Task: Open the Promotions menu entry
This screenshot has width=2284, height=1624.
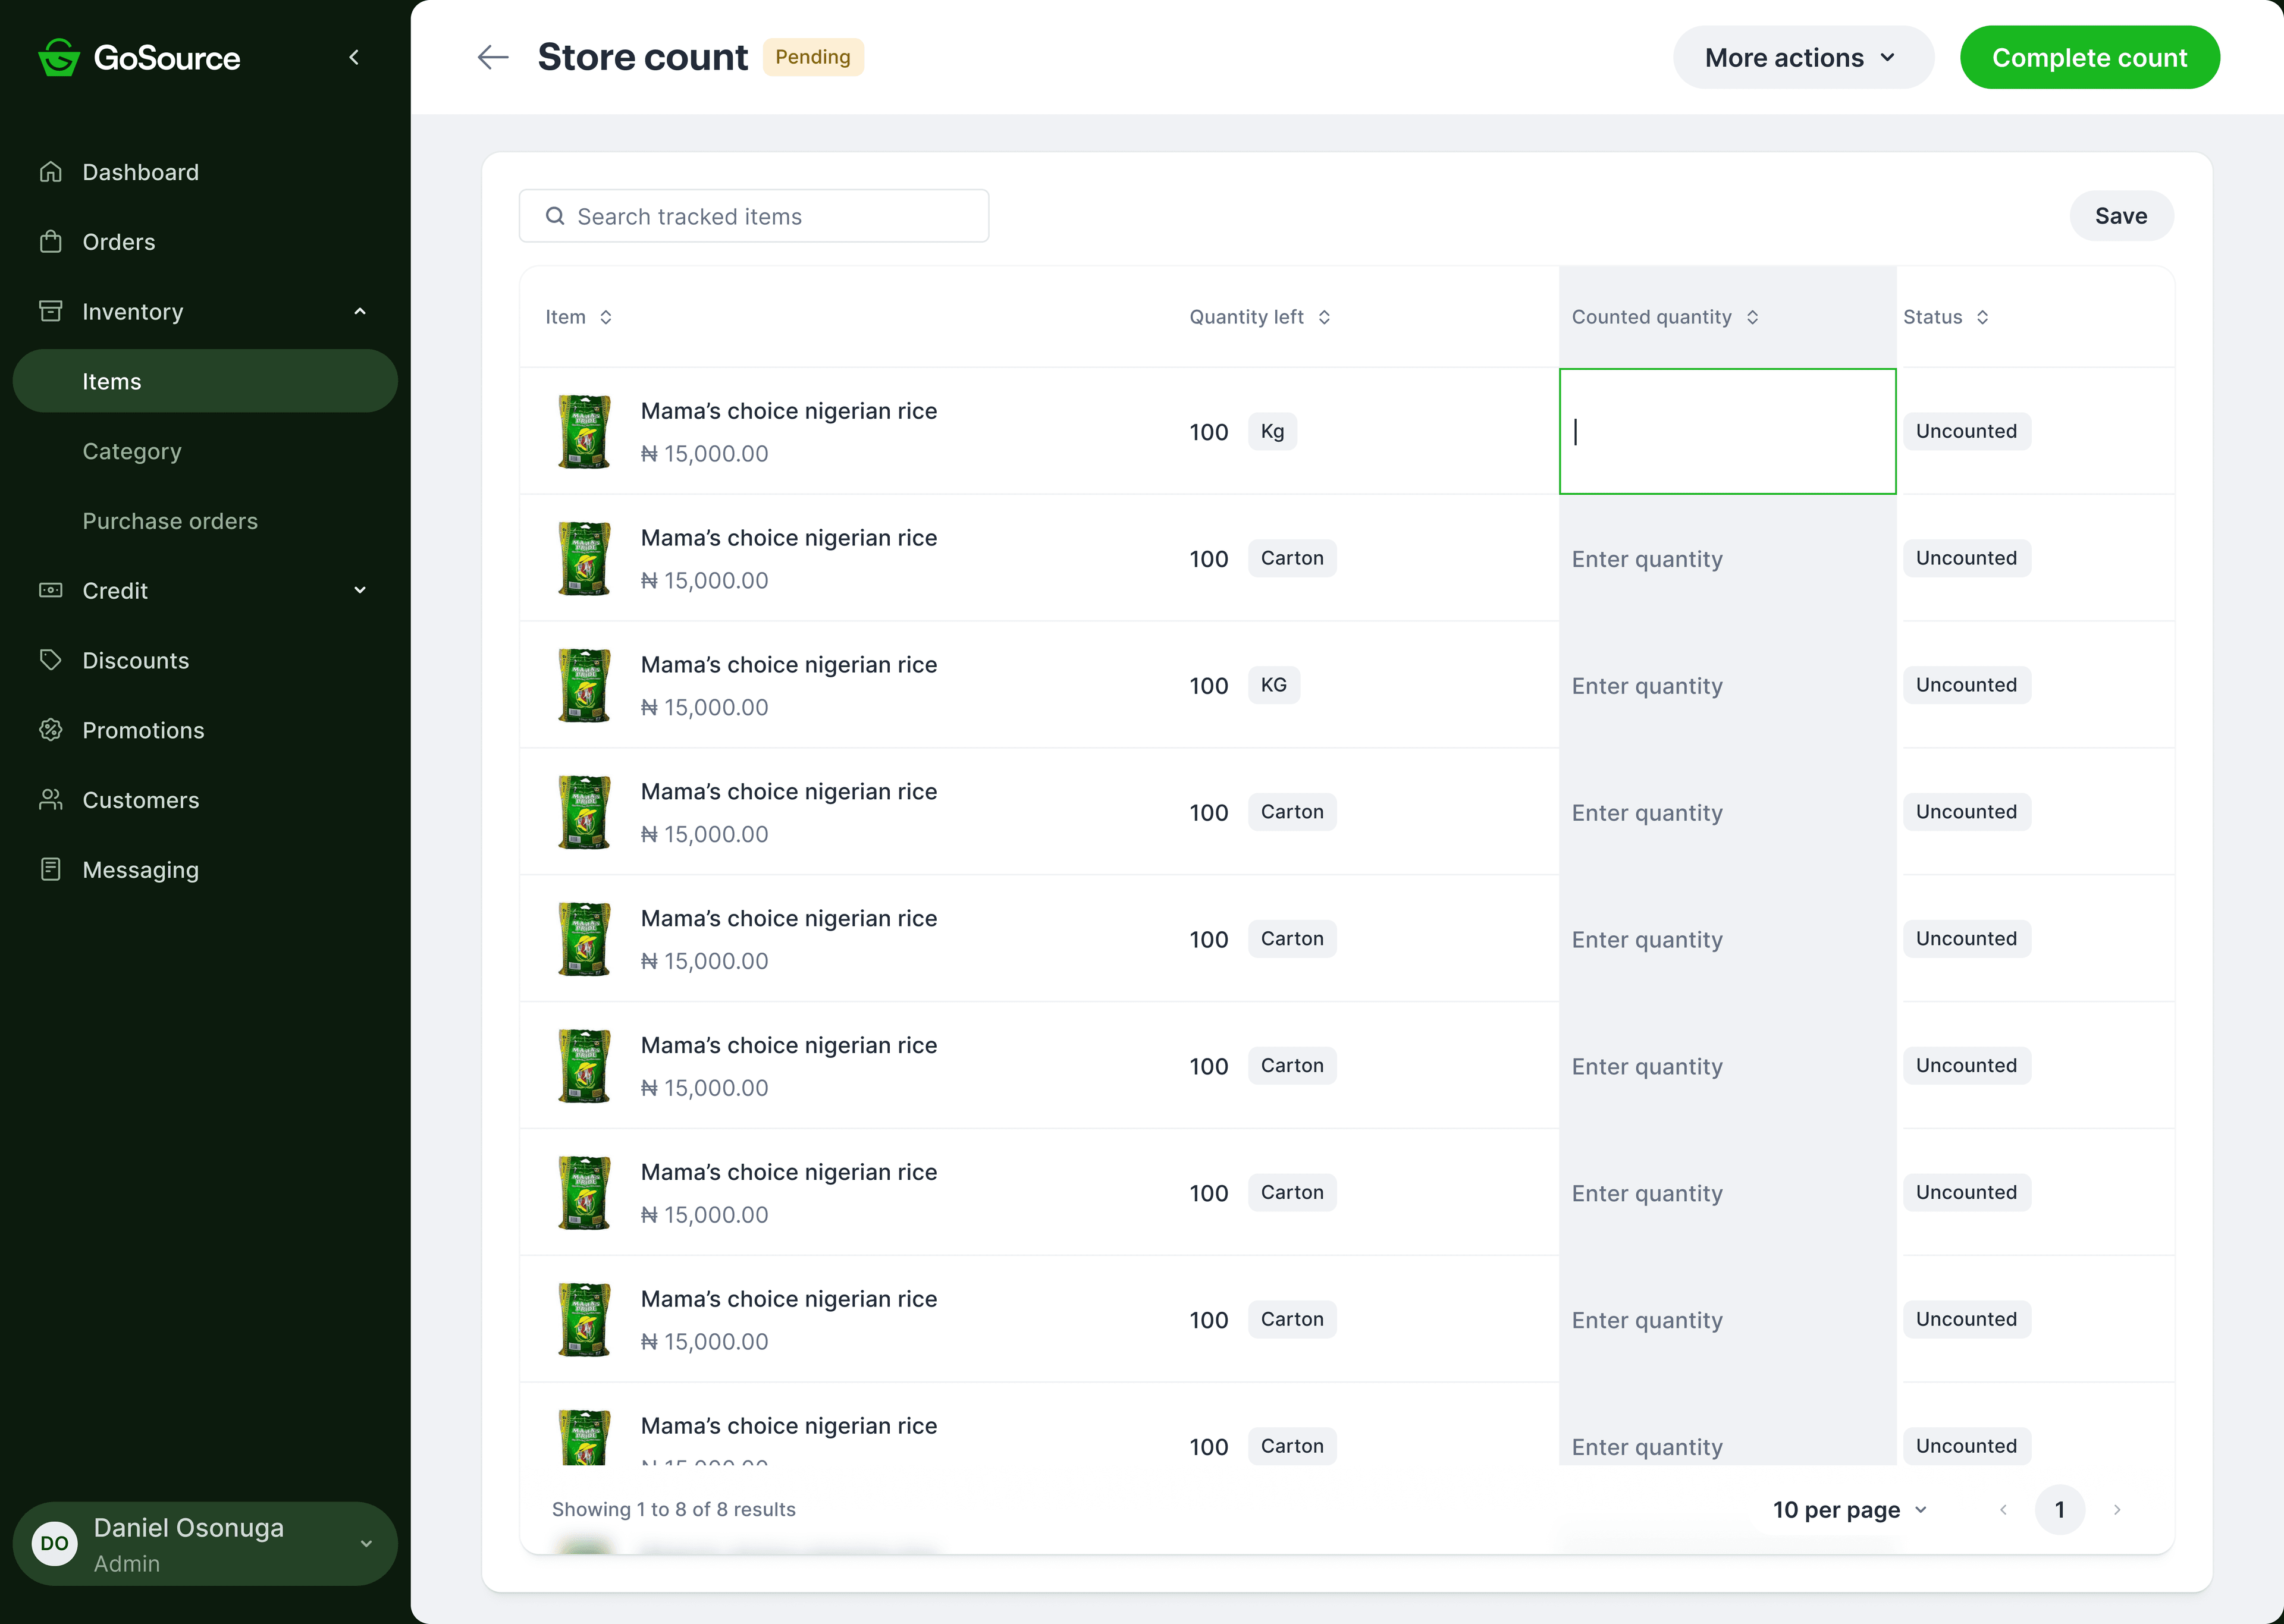Action: [143, 730]
